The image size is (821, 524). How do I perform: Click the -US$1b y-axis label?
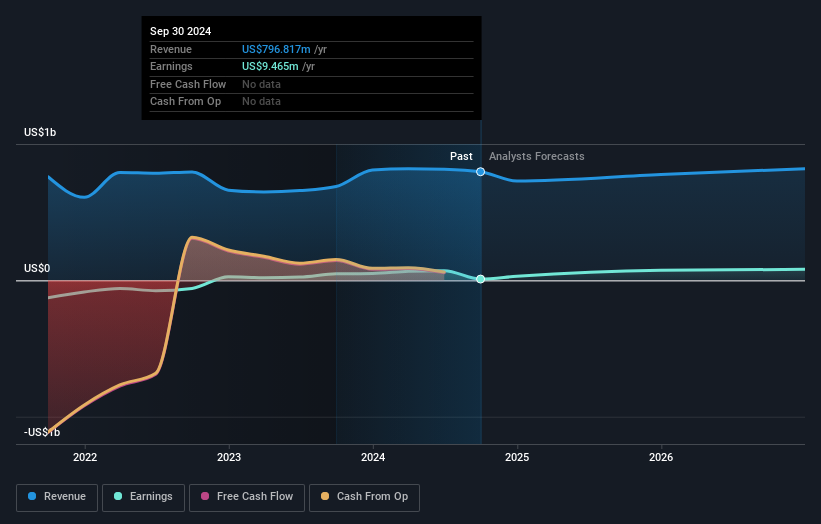click(x=42, y=432)
